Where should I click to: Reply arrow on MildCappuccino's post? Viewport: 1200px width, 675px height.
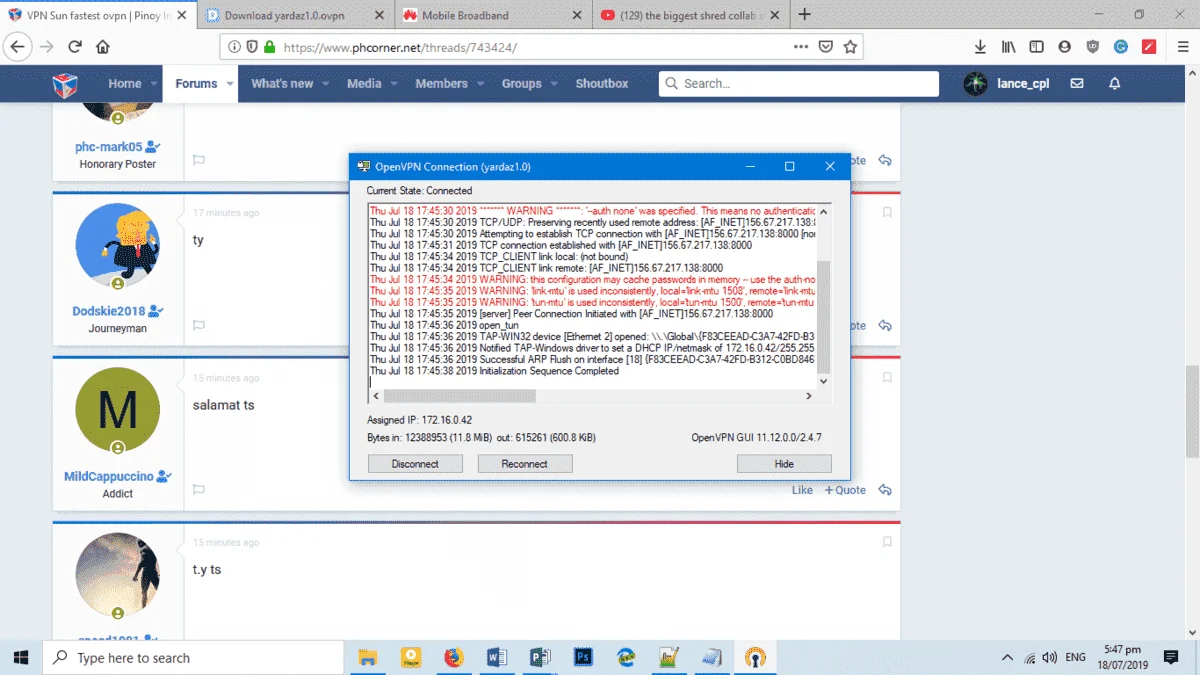885,490
